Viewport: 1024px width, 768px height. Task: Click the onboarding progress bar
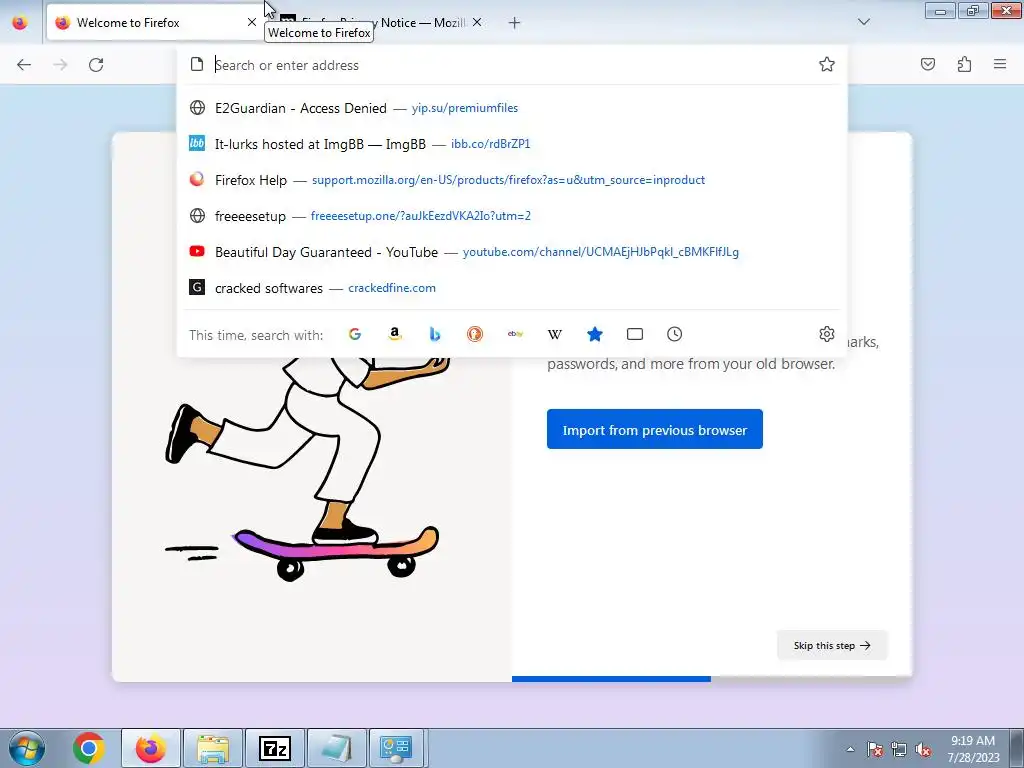(712, 679)
